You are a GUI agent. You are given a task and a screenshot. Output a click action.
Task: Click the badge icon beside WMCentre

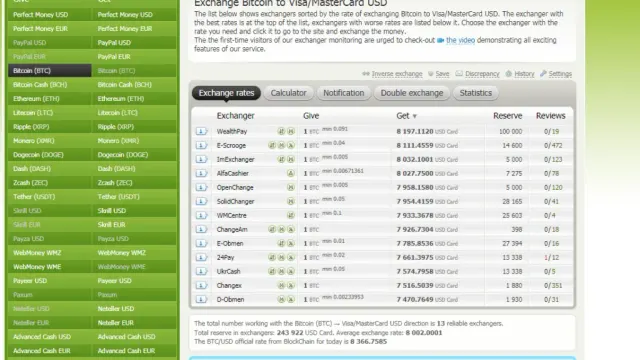coord(291,215)
